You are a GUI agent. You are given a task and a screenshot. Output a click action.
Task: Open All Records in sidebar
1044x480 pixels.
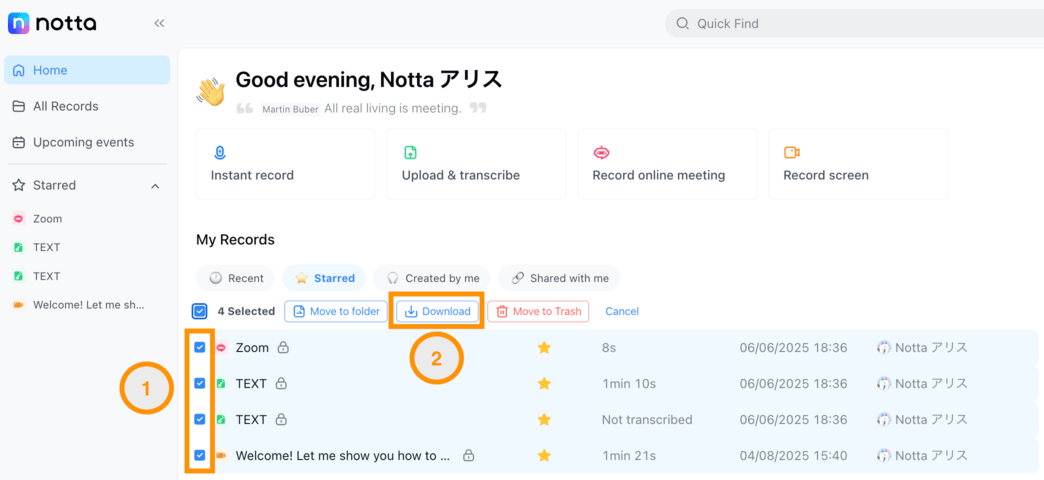click(x=87, y=107)
